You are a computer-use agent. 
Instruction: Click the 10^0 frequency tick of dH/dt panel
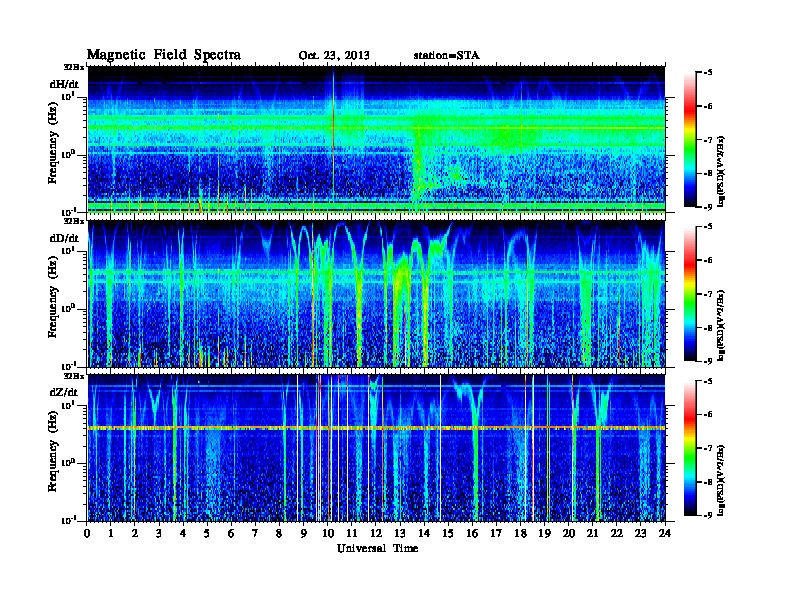point(70,154)
